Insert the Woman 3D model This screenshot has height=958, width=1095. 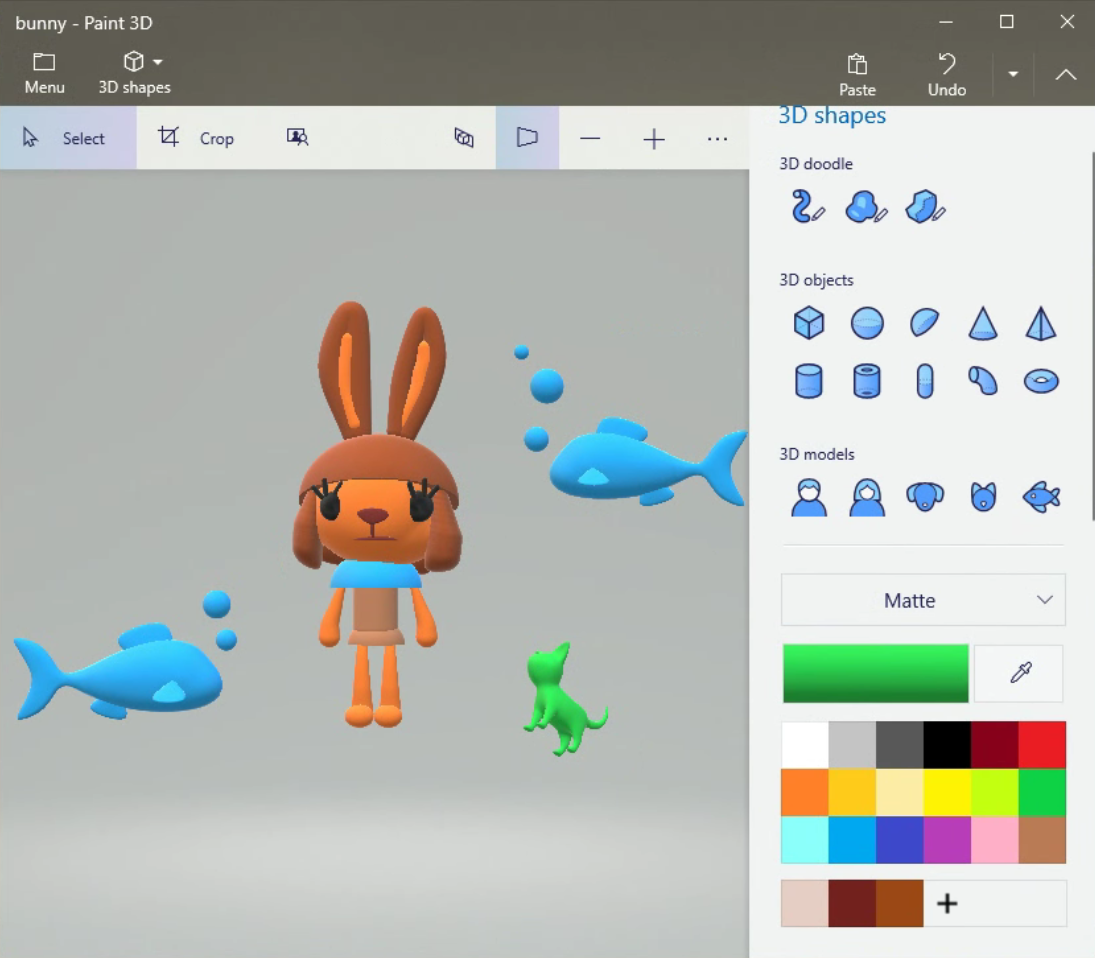pyautogui.click(x=867, y=497)
